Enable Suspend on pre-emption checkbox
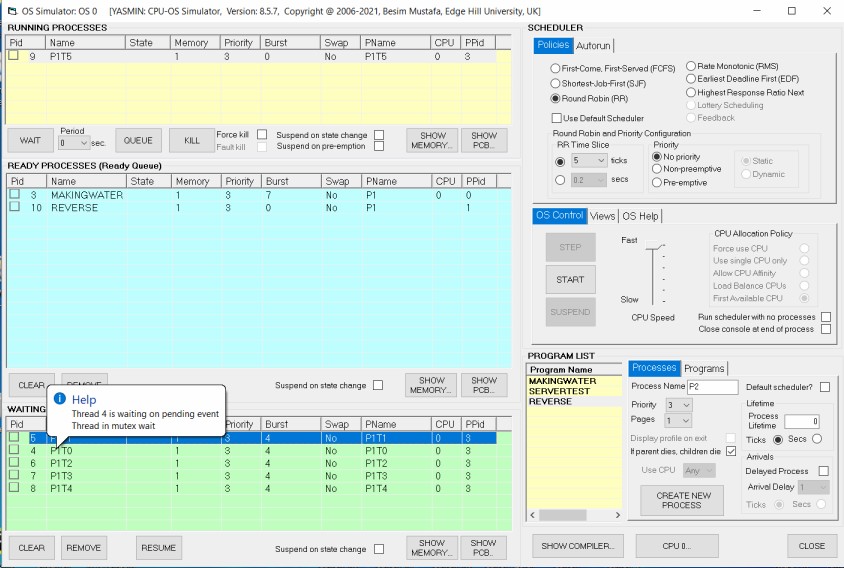Image resolution: width=844 pixels, height=568 pixels. [379, 146]
